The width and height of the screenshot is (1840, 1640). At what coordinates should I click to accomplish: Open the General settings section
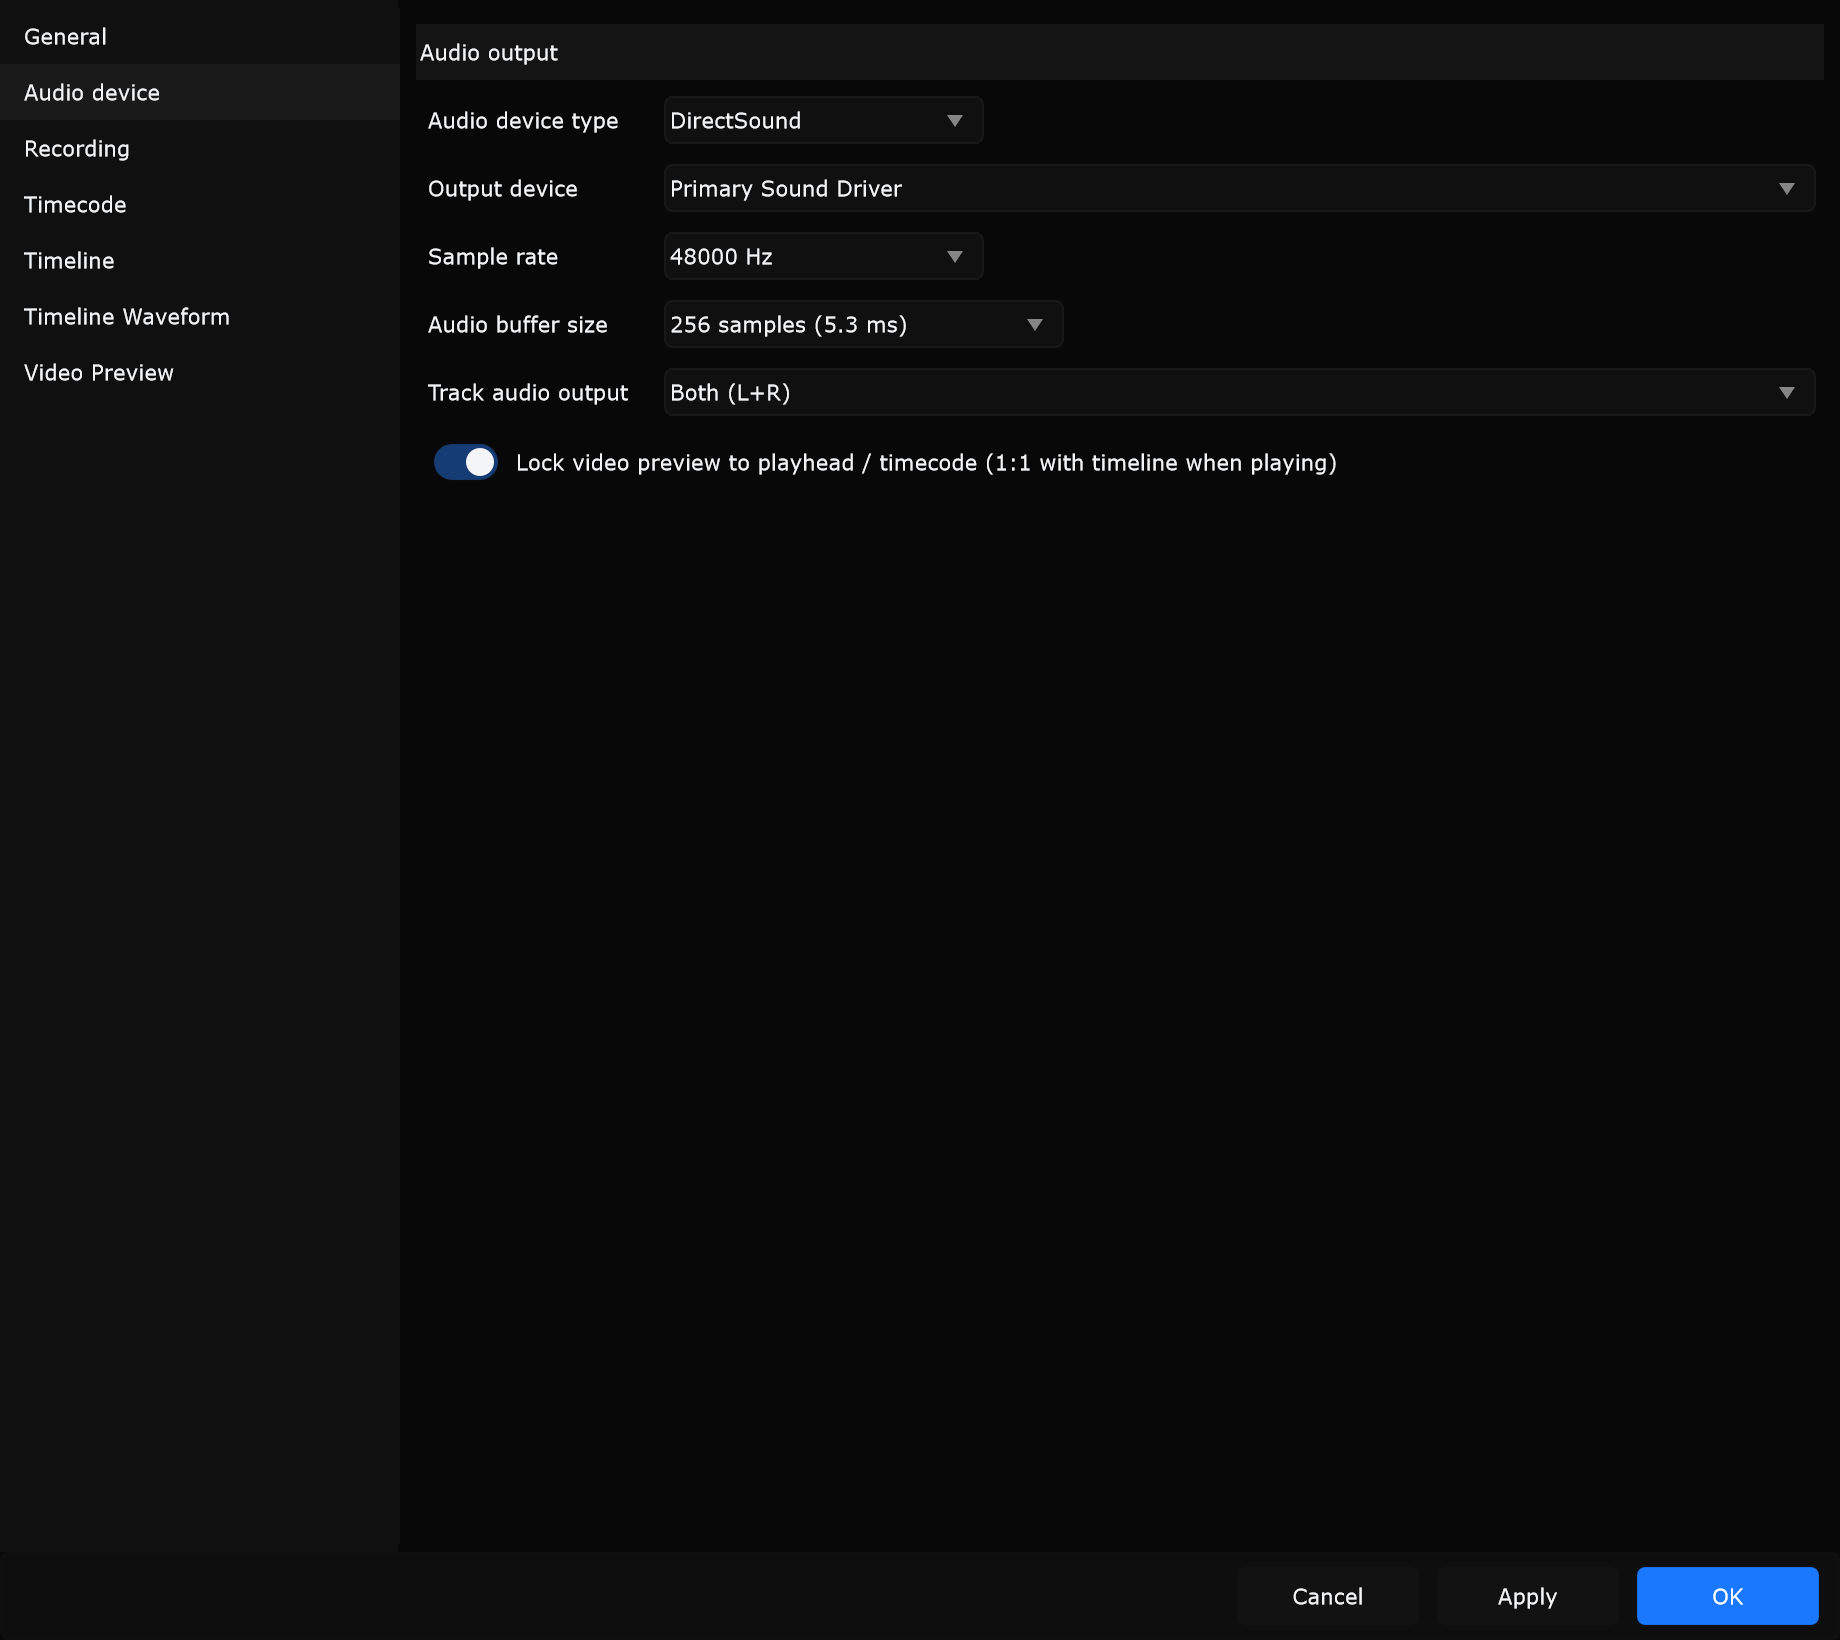[200, 37]
